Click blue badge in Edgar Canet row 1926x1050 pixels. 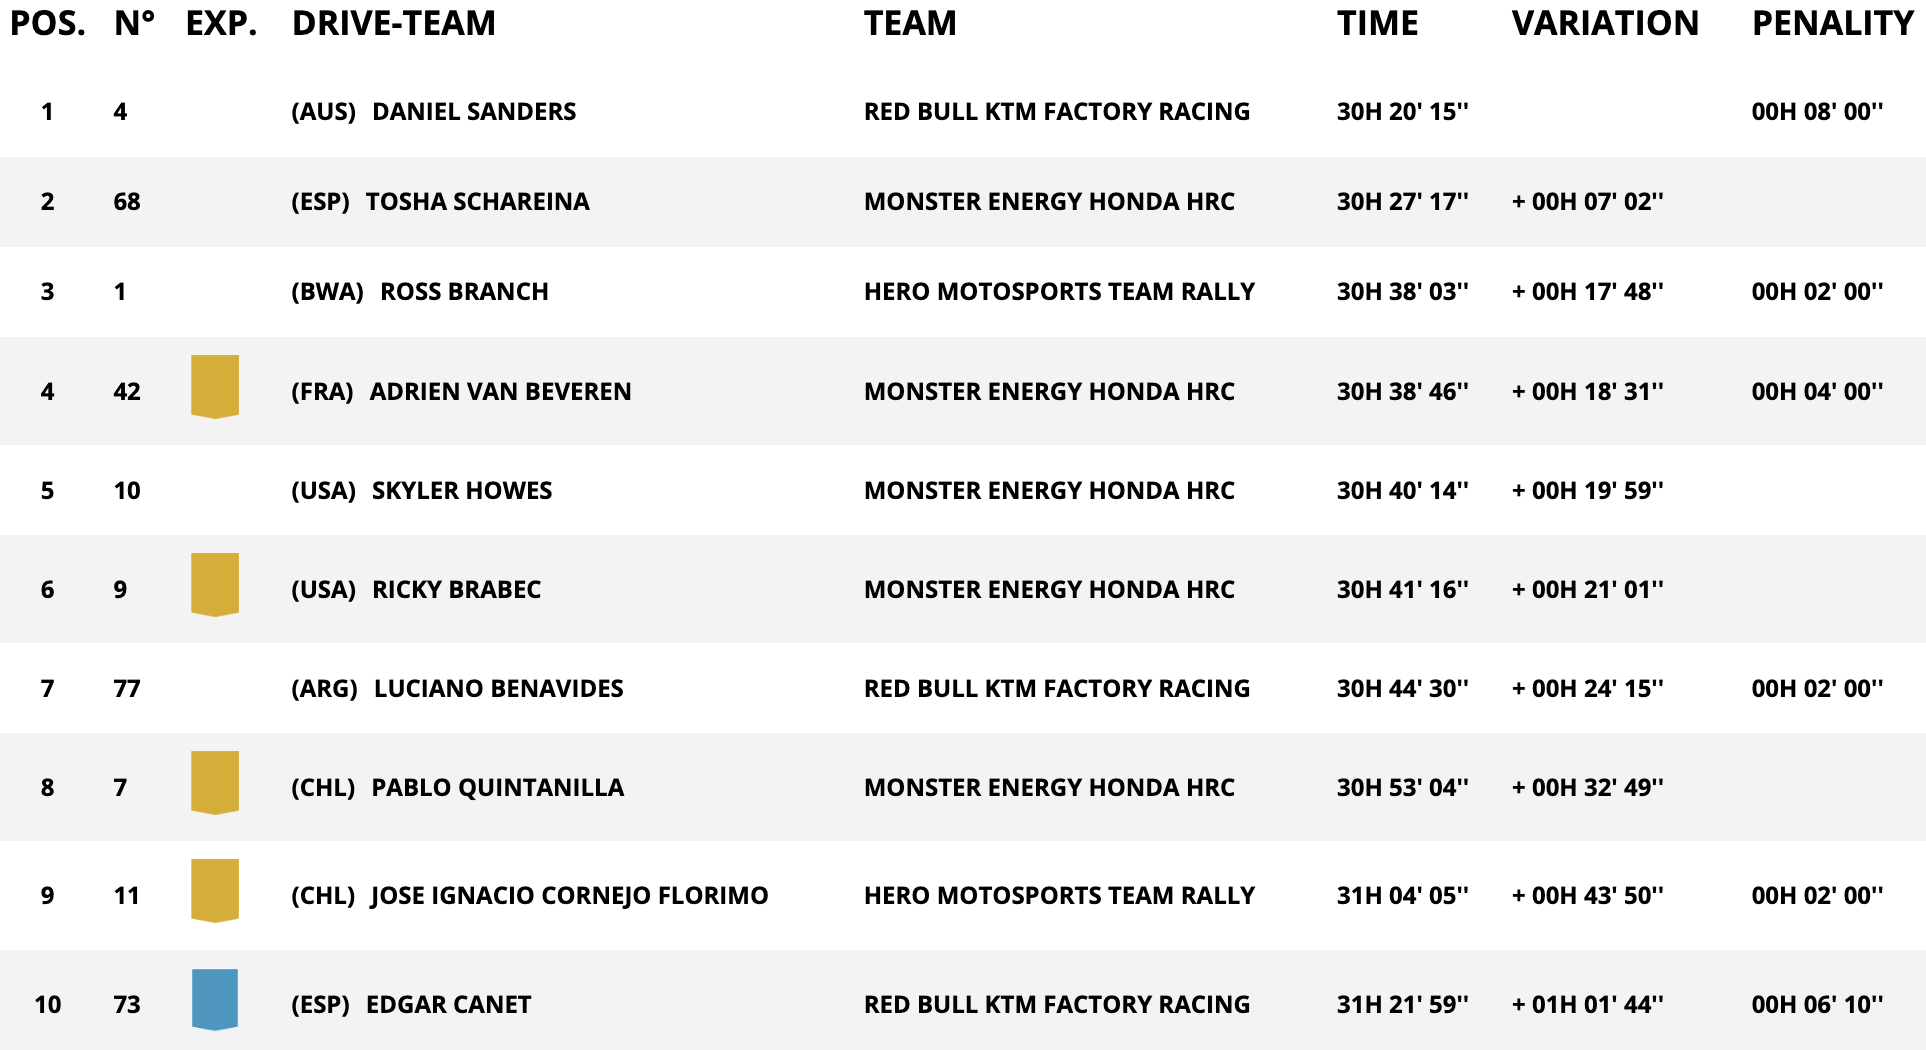215,999
